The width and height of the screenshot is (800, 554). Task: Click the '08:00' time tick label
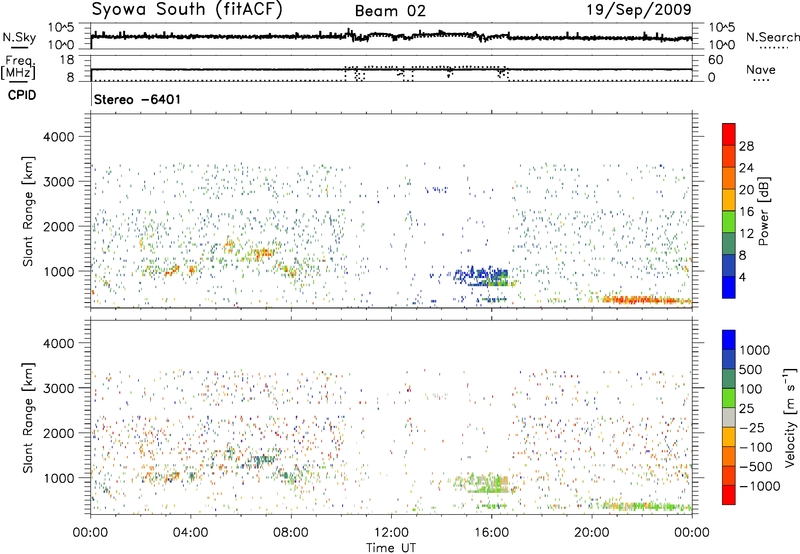(x=291, y=533)
